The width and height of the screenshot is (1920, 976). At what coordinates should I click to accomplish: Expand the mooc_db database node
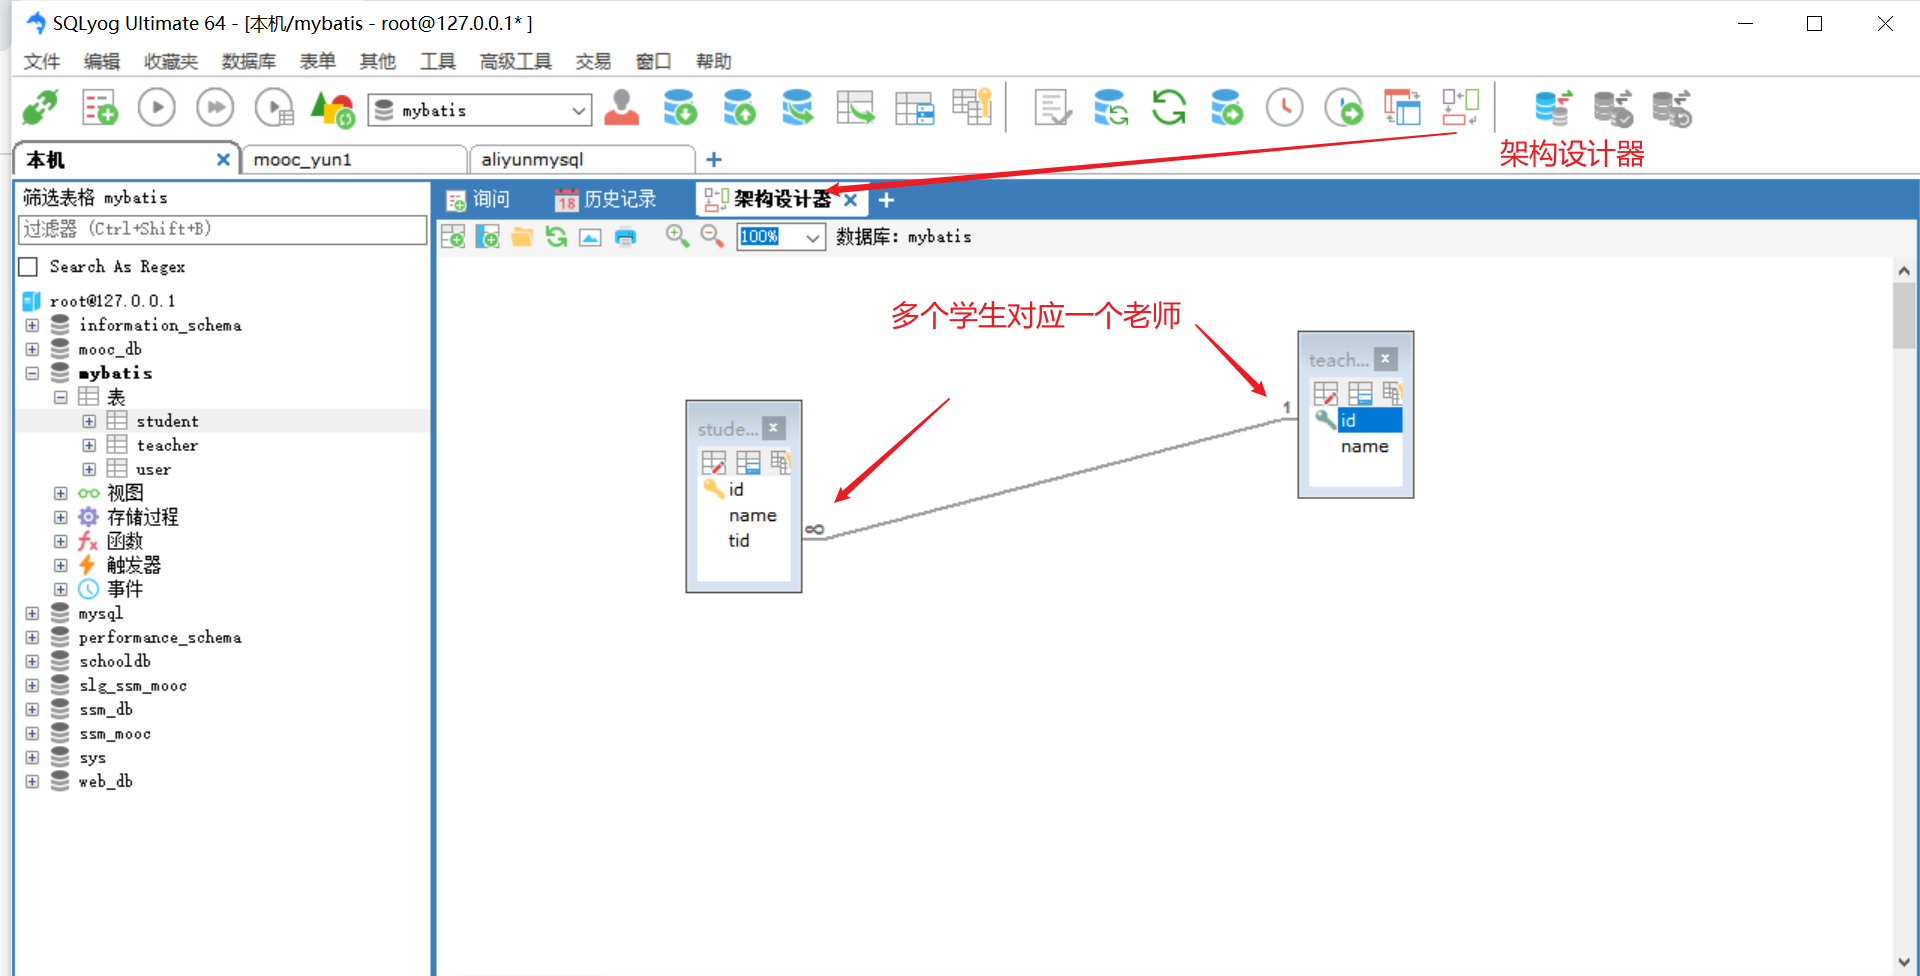[32, 349]
